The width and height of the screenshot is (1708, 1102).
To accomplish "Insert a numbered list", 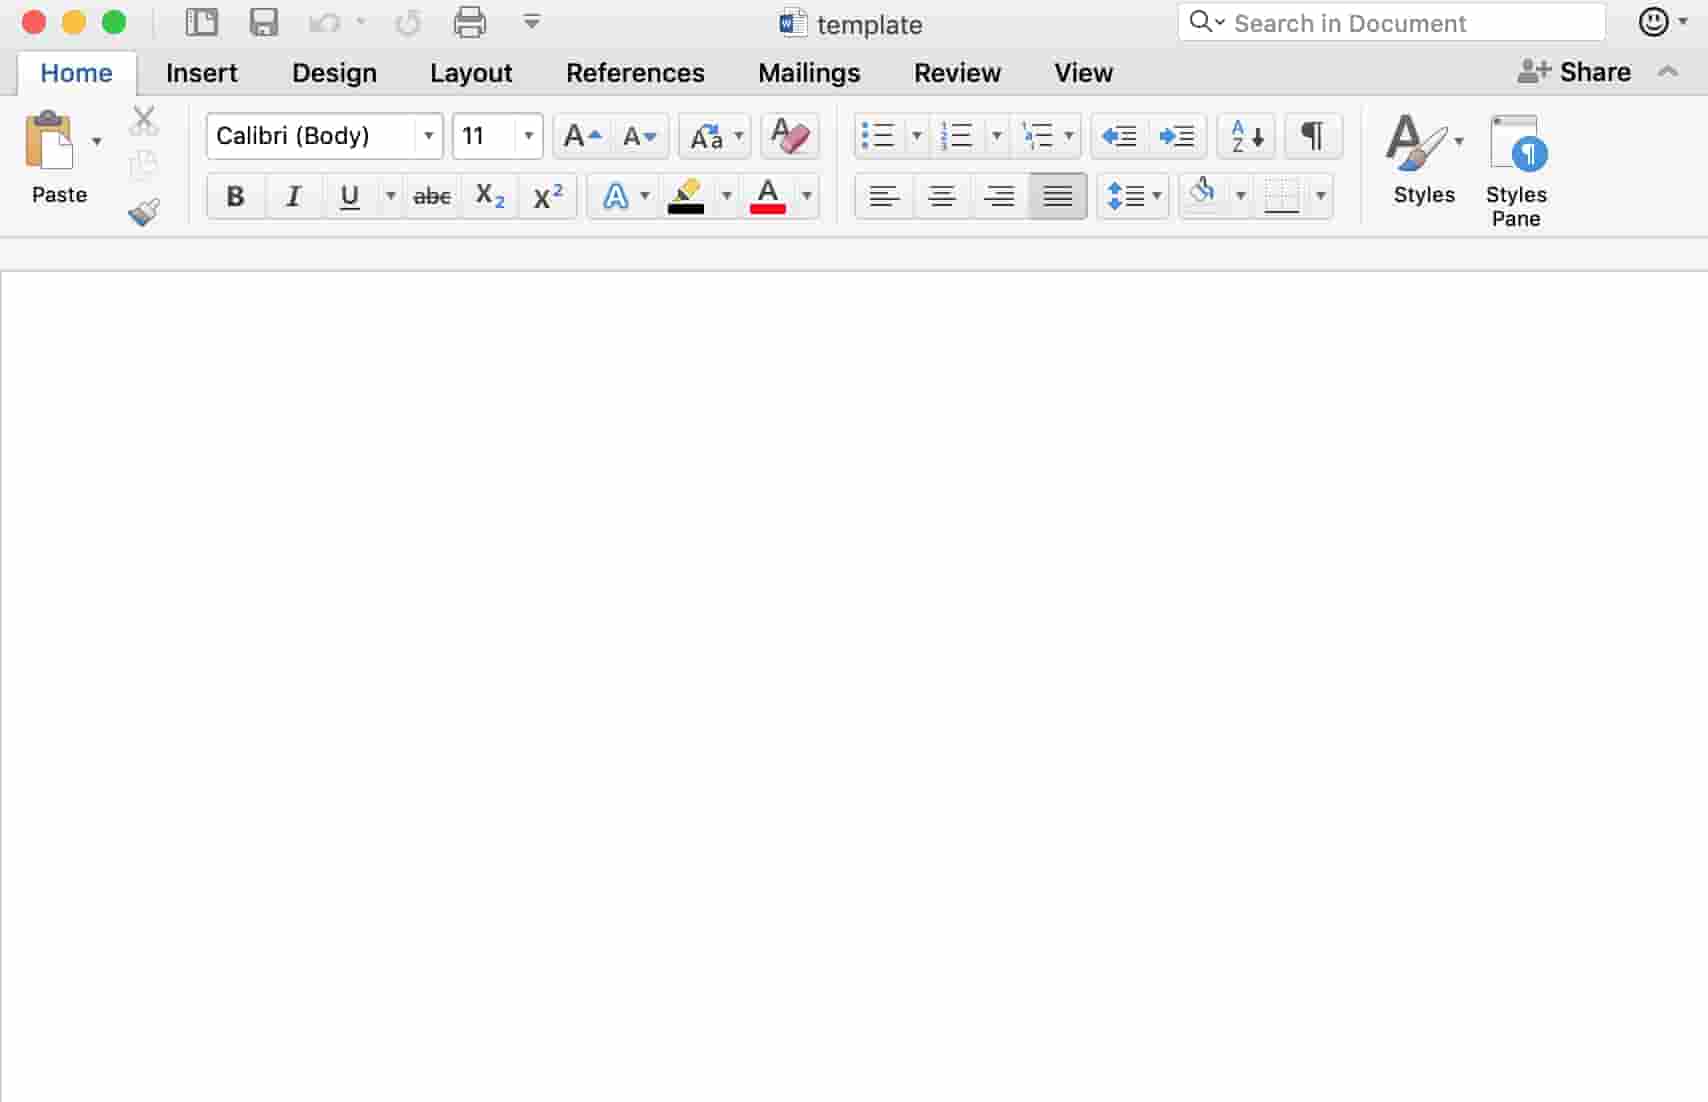I will point(957,136).
